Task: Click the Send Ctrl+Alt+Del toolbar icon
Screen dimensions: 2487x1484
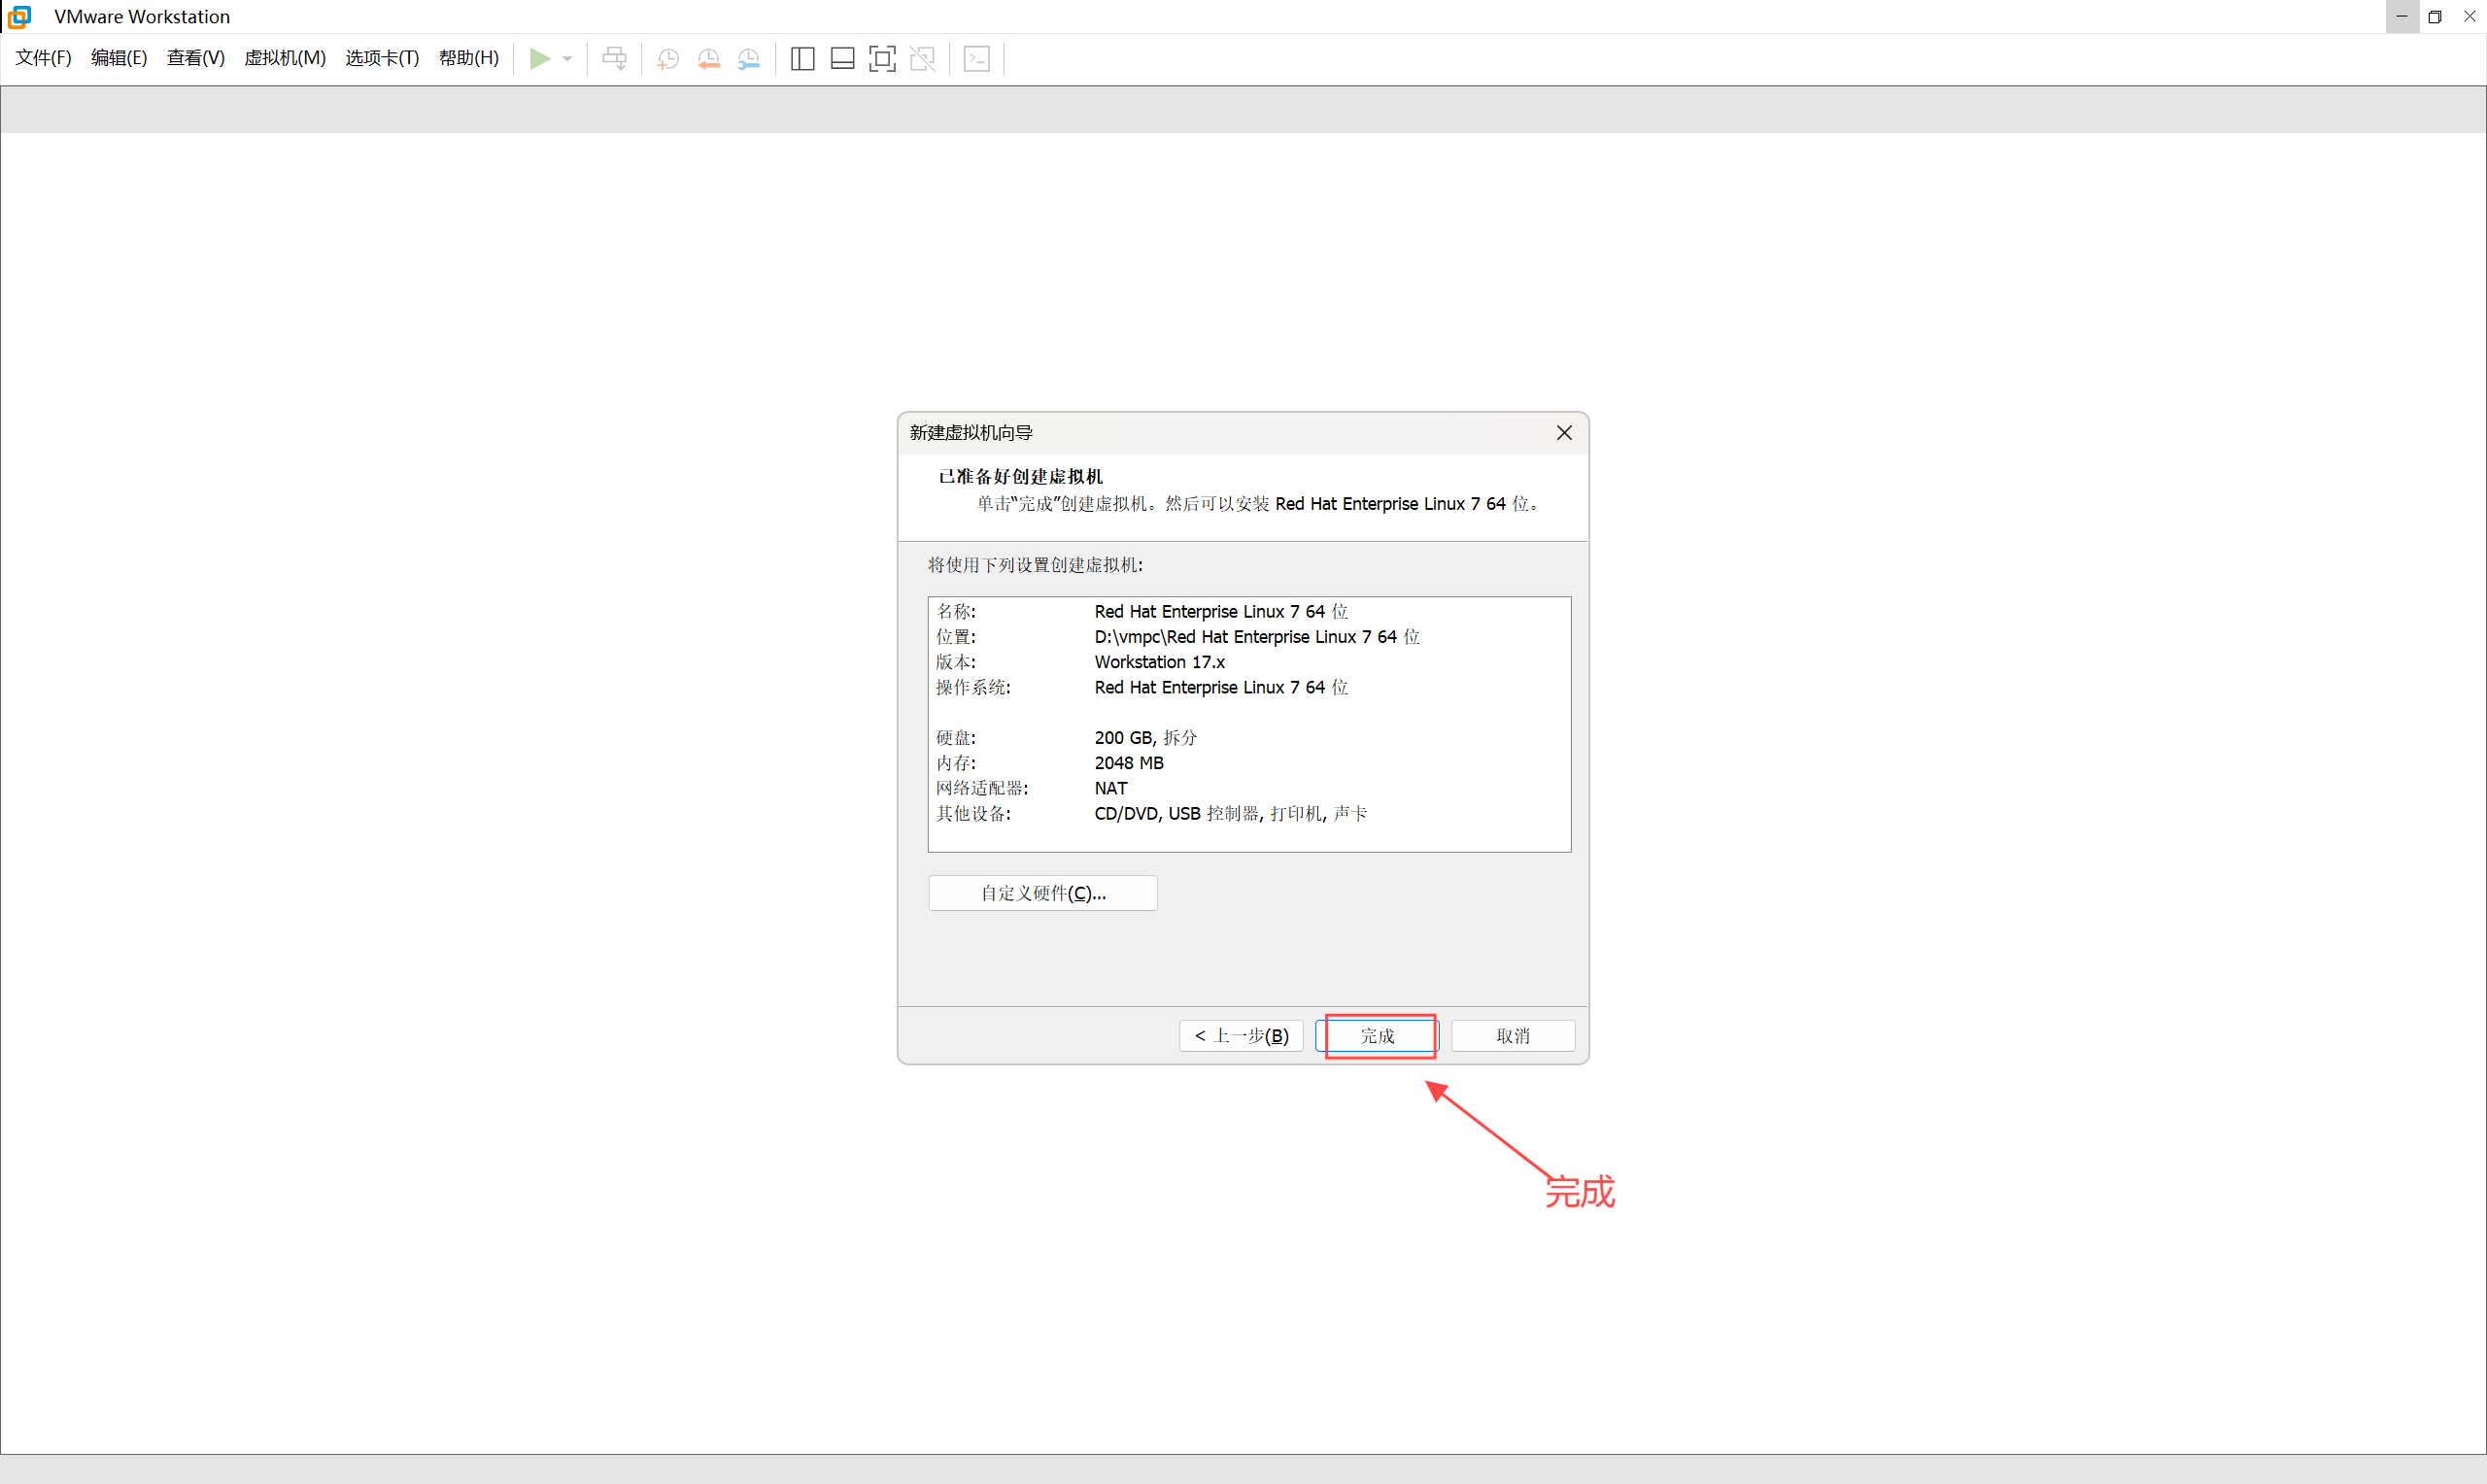Action: 614,59
